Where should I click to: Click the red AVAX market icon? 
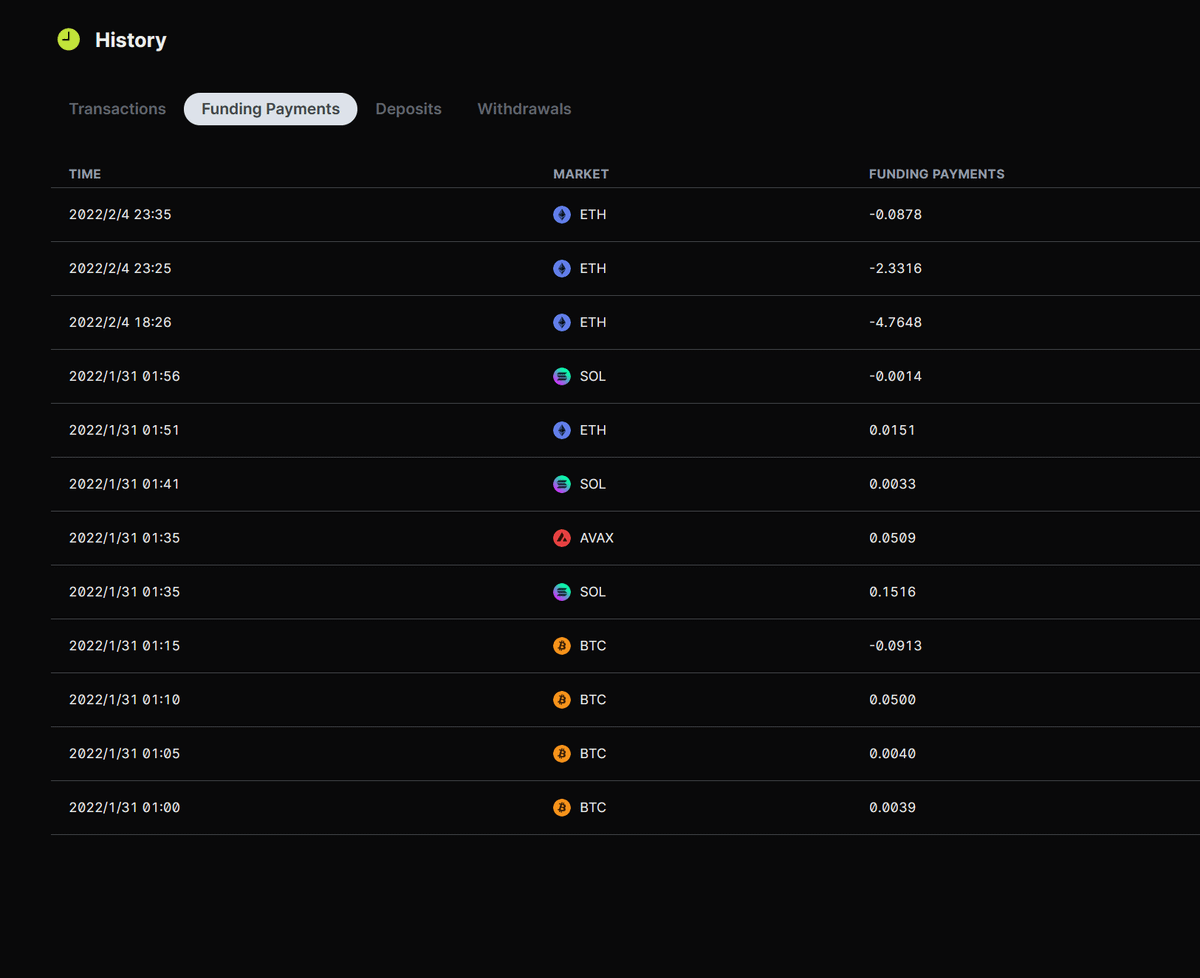point(562,538)
